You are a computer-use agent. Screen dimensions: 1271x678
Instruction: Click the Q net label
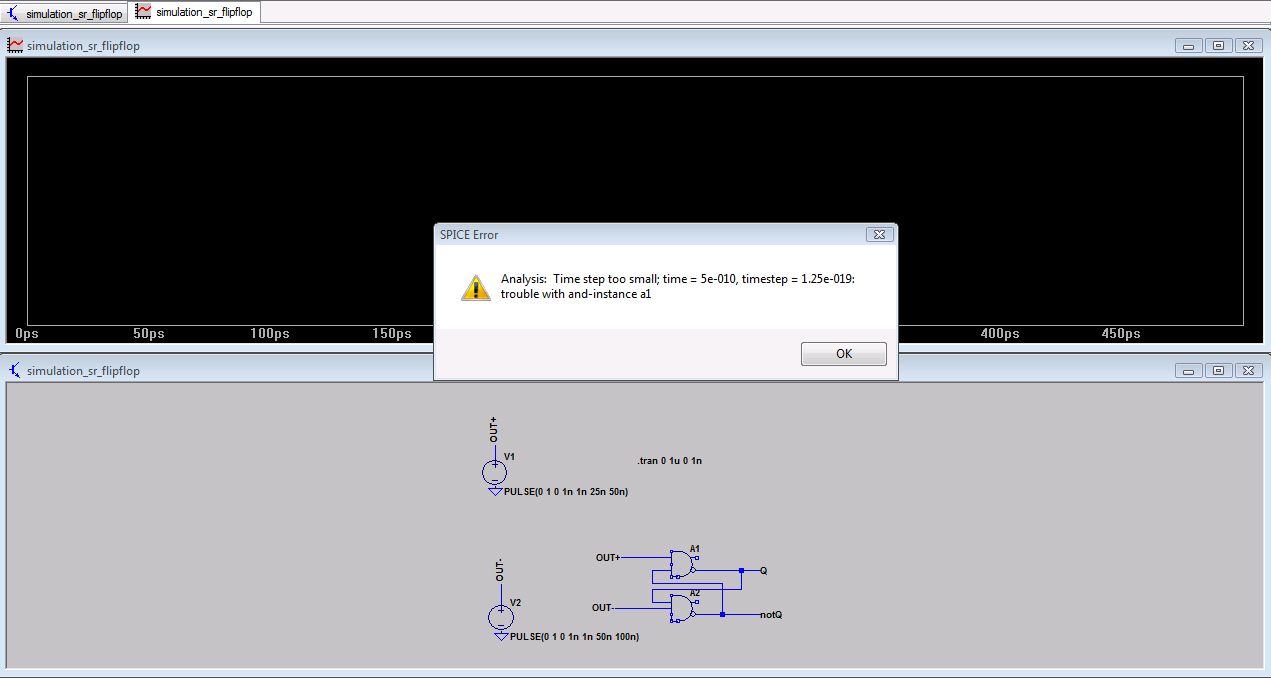(x=763, y=570)
